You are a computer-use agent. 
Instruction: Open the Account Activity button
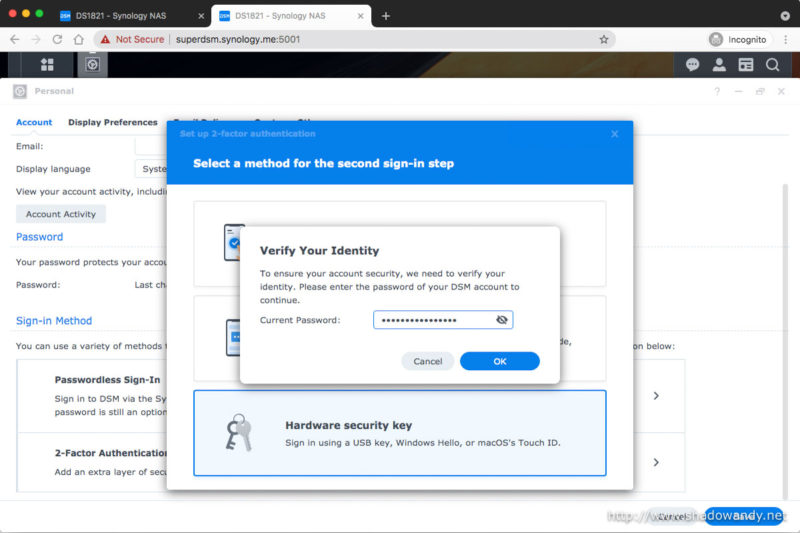[61, 214]
